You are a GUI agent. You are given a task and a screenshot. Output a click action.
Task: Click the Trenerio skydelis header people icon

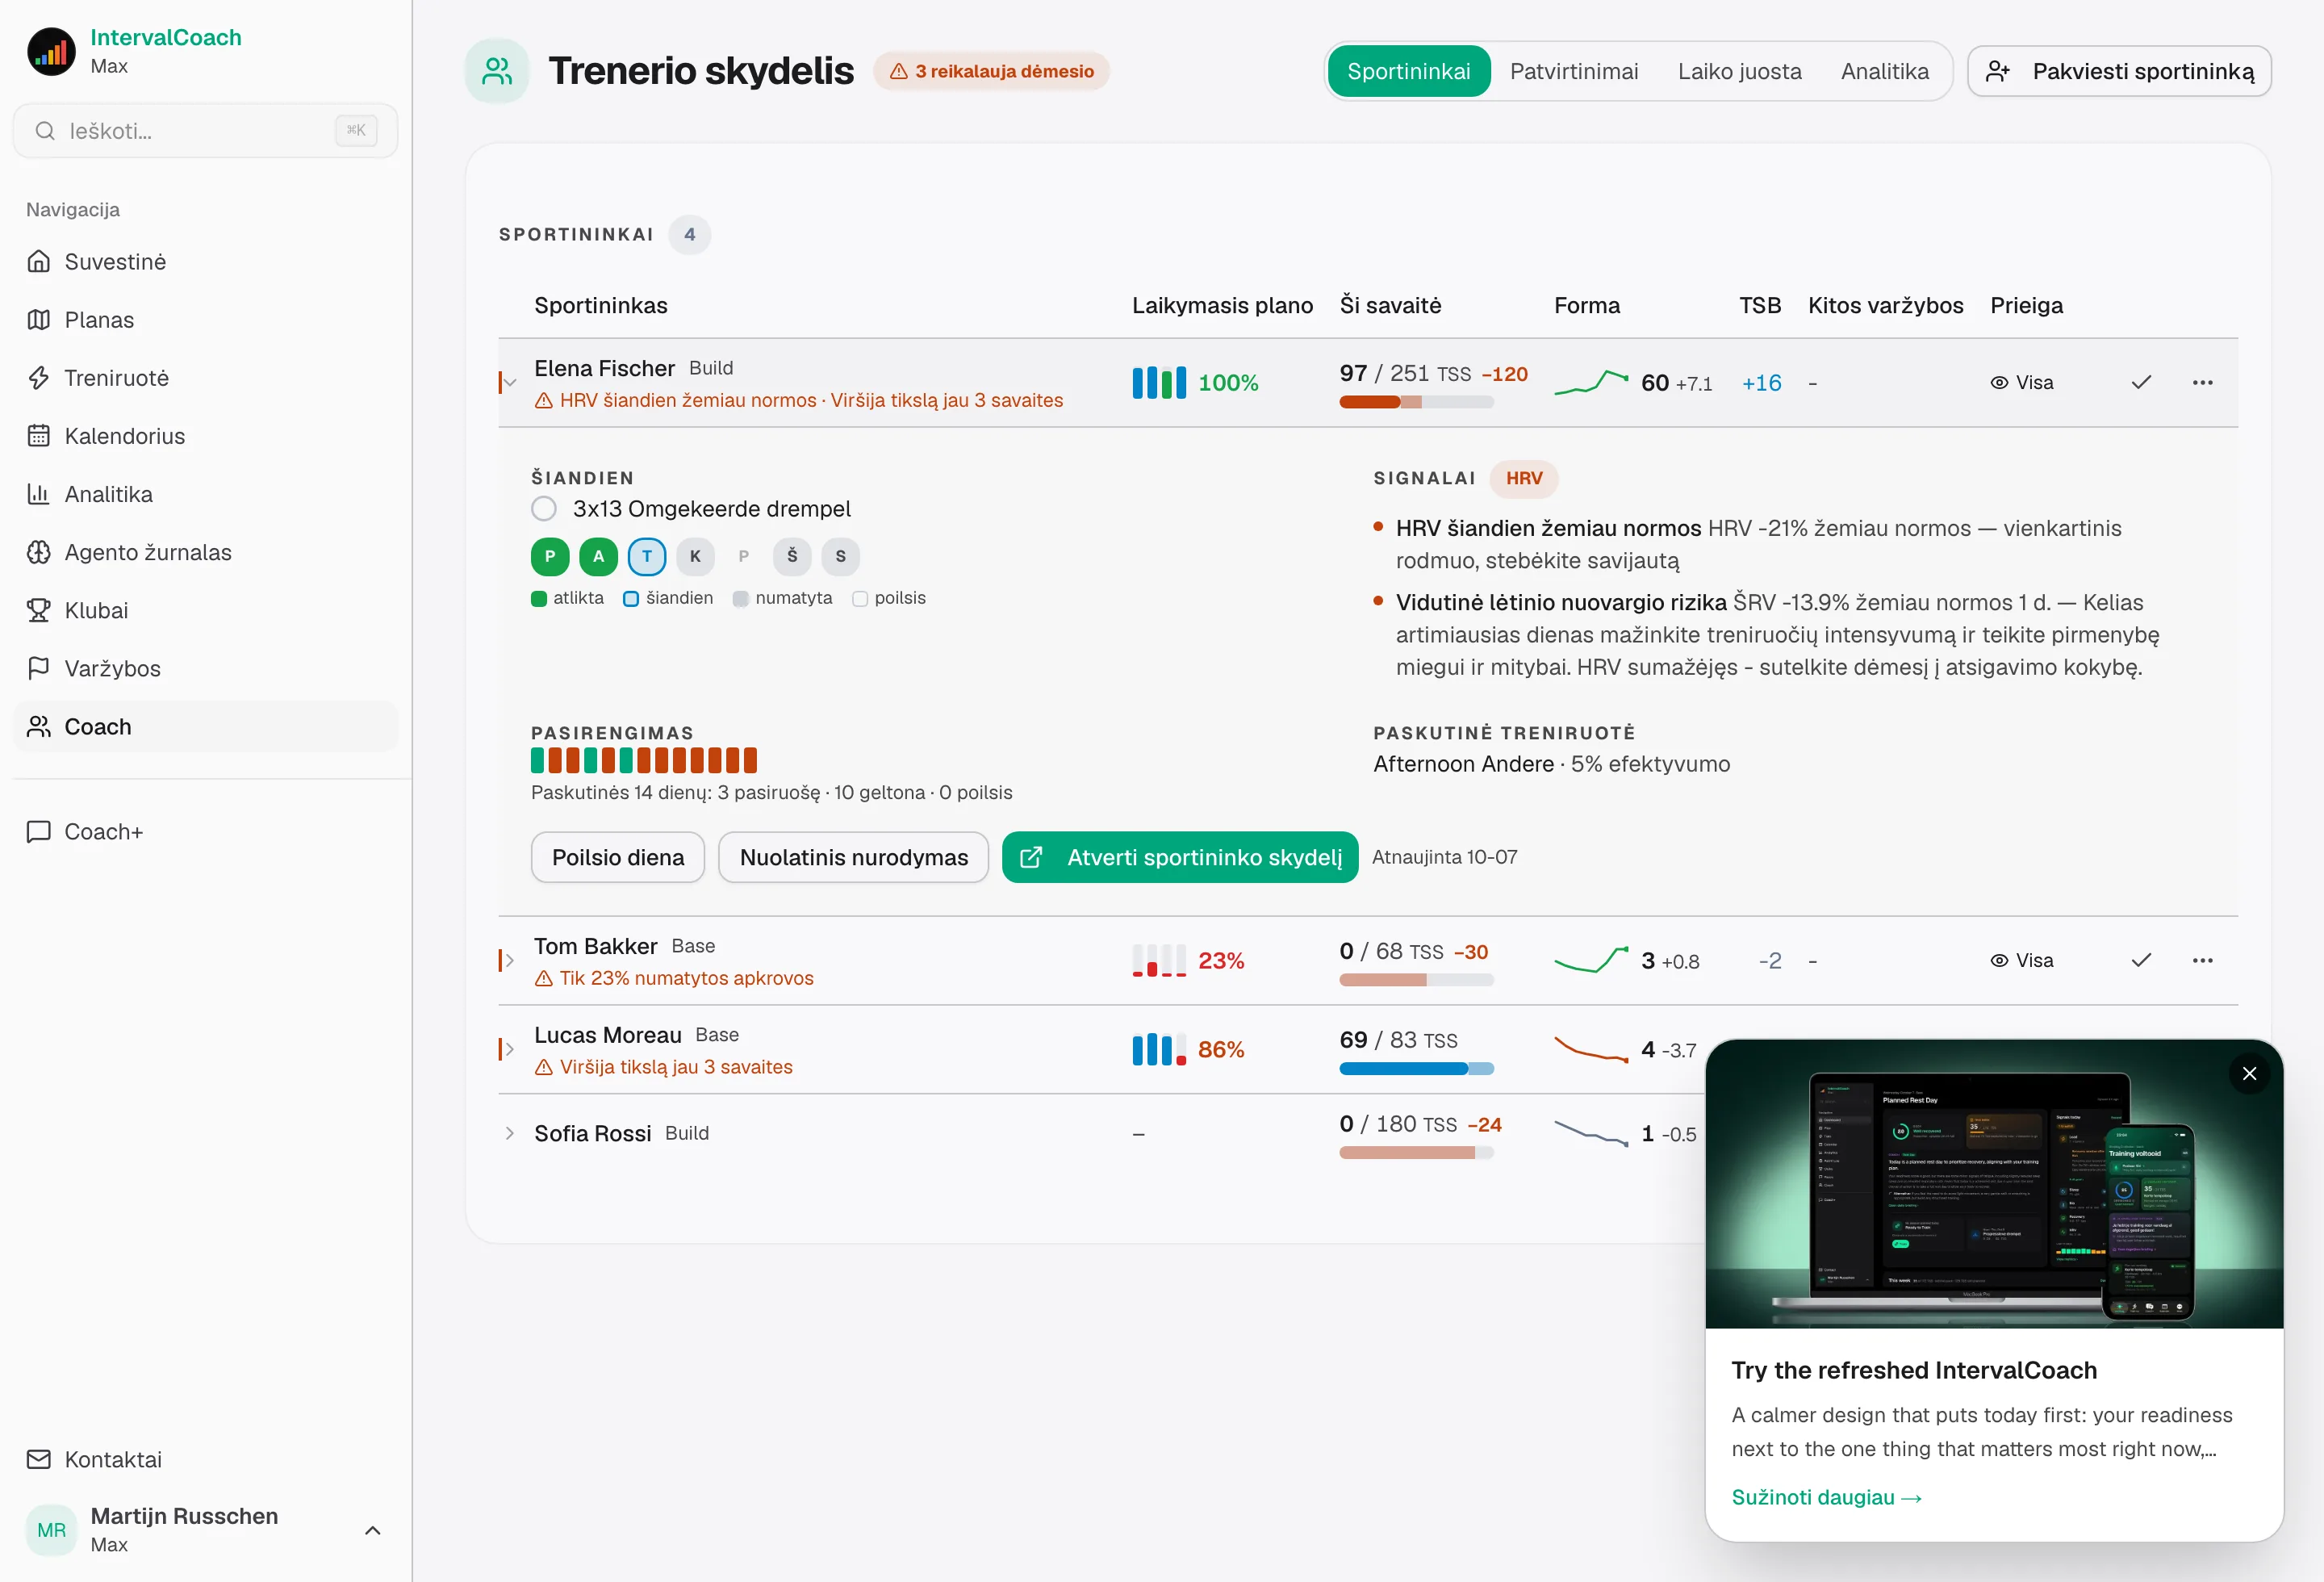coord(497,71)
